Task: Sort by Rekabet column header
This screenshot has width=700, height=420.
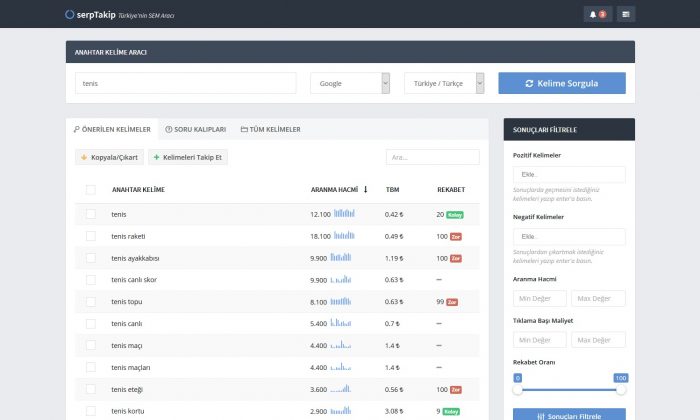Action: point(451,190)
